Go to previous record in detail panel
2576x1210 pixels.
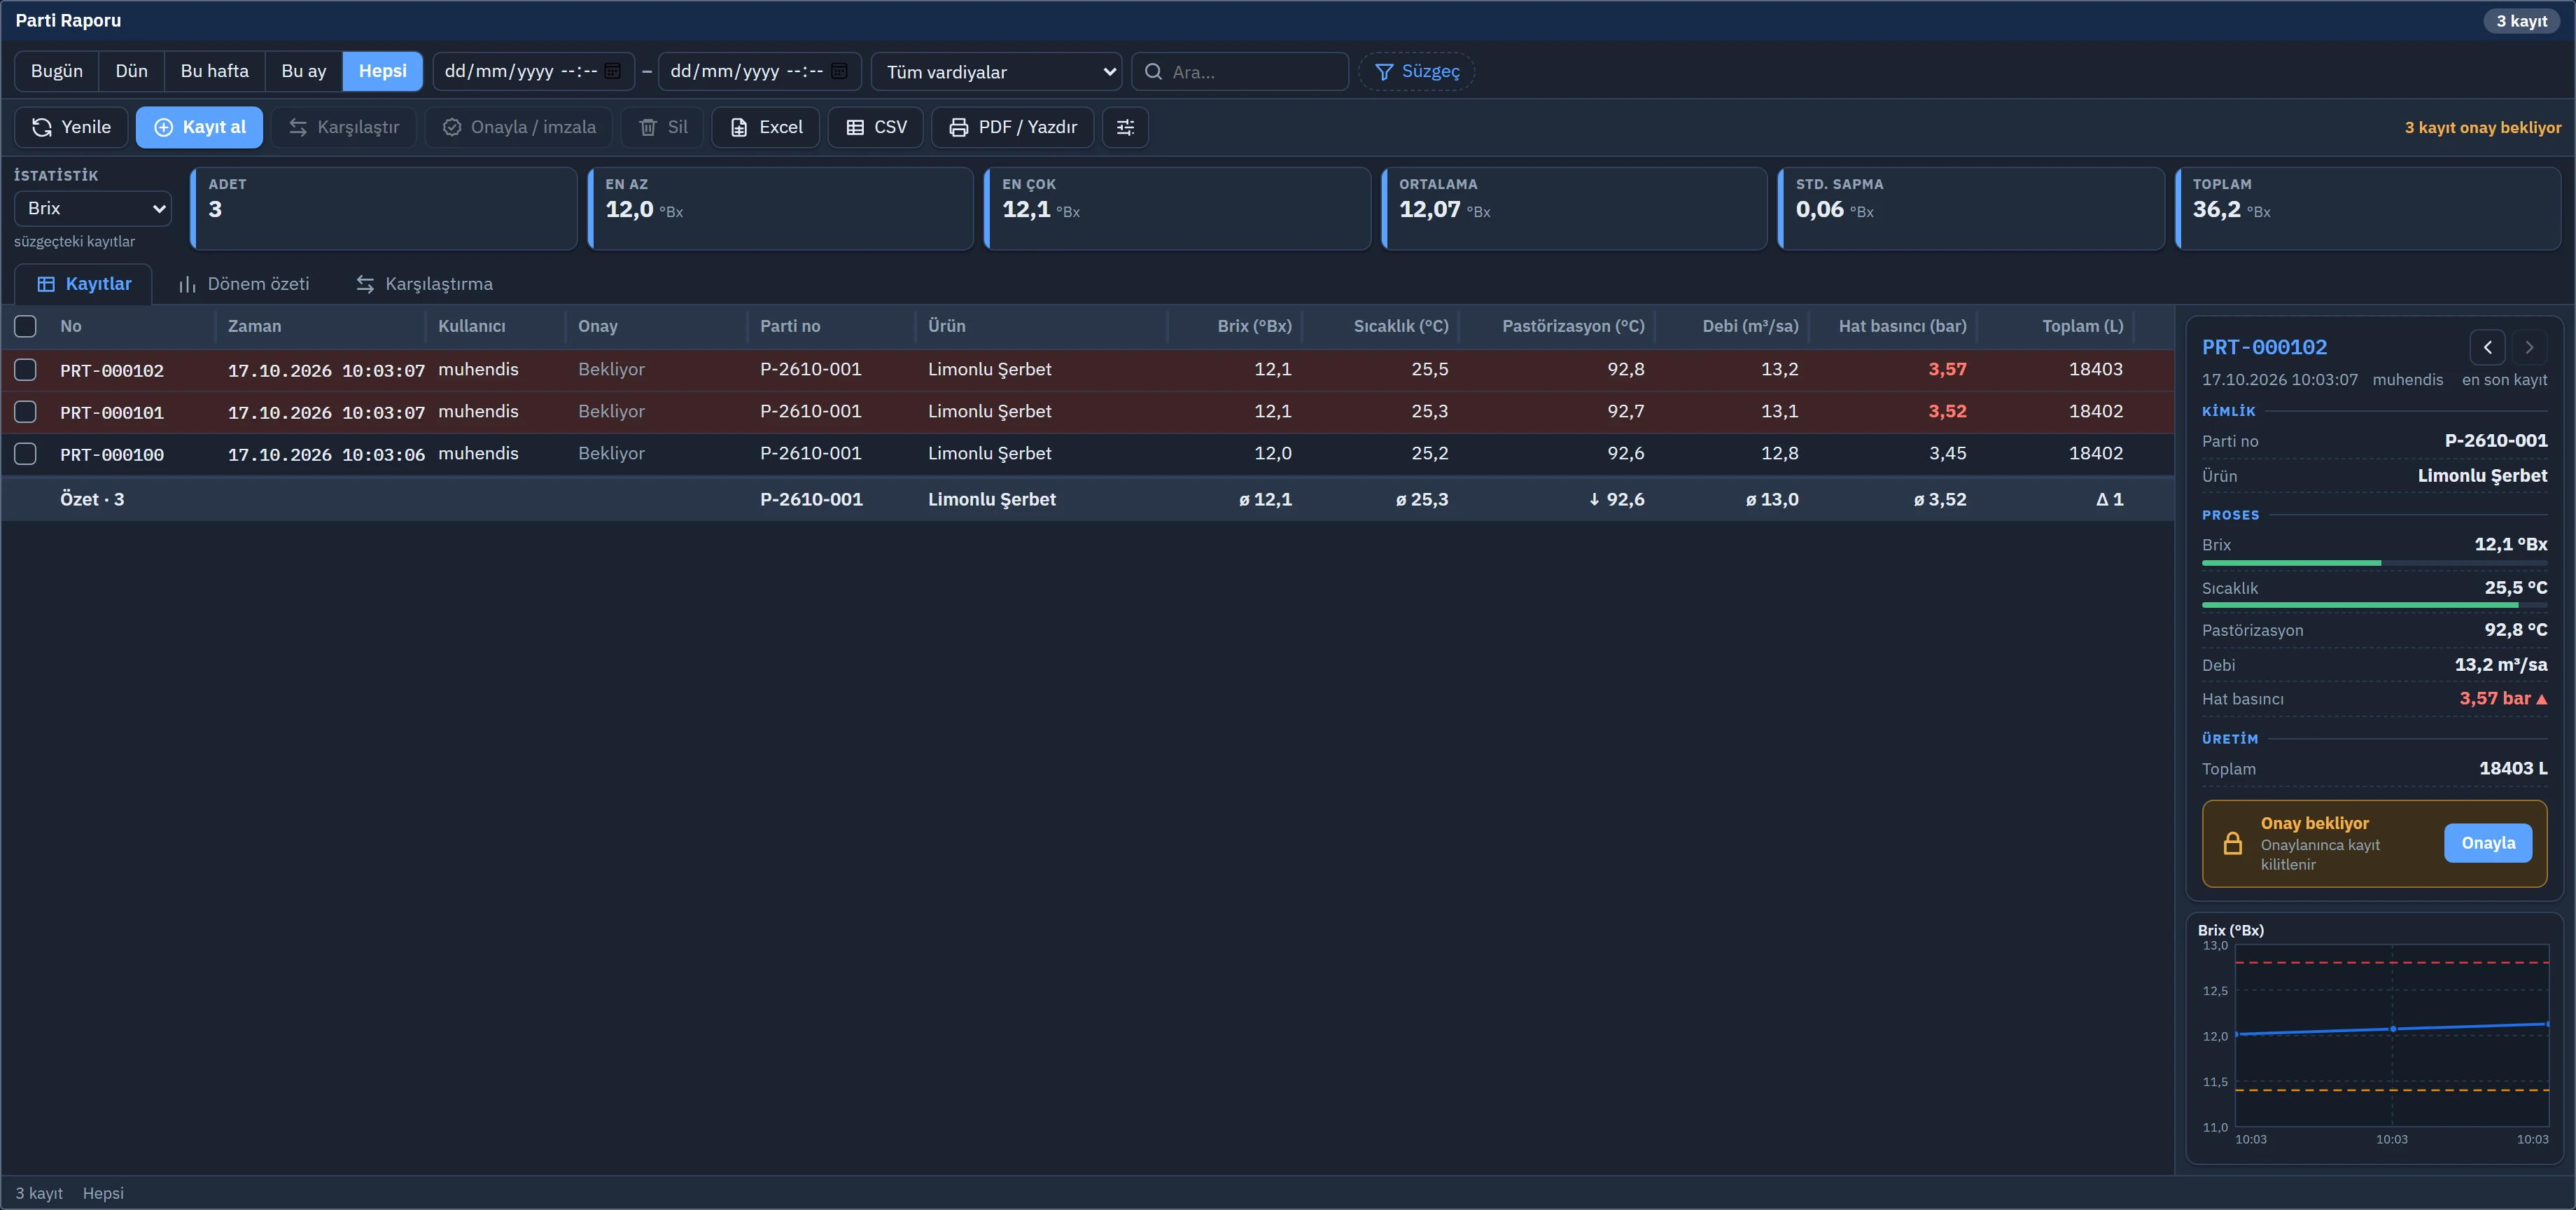click(2488, 347)
